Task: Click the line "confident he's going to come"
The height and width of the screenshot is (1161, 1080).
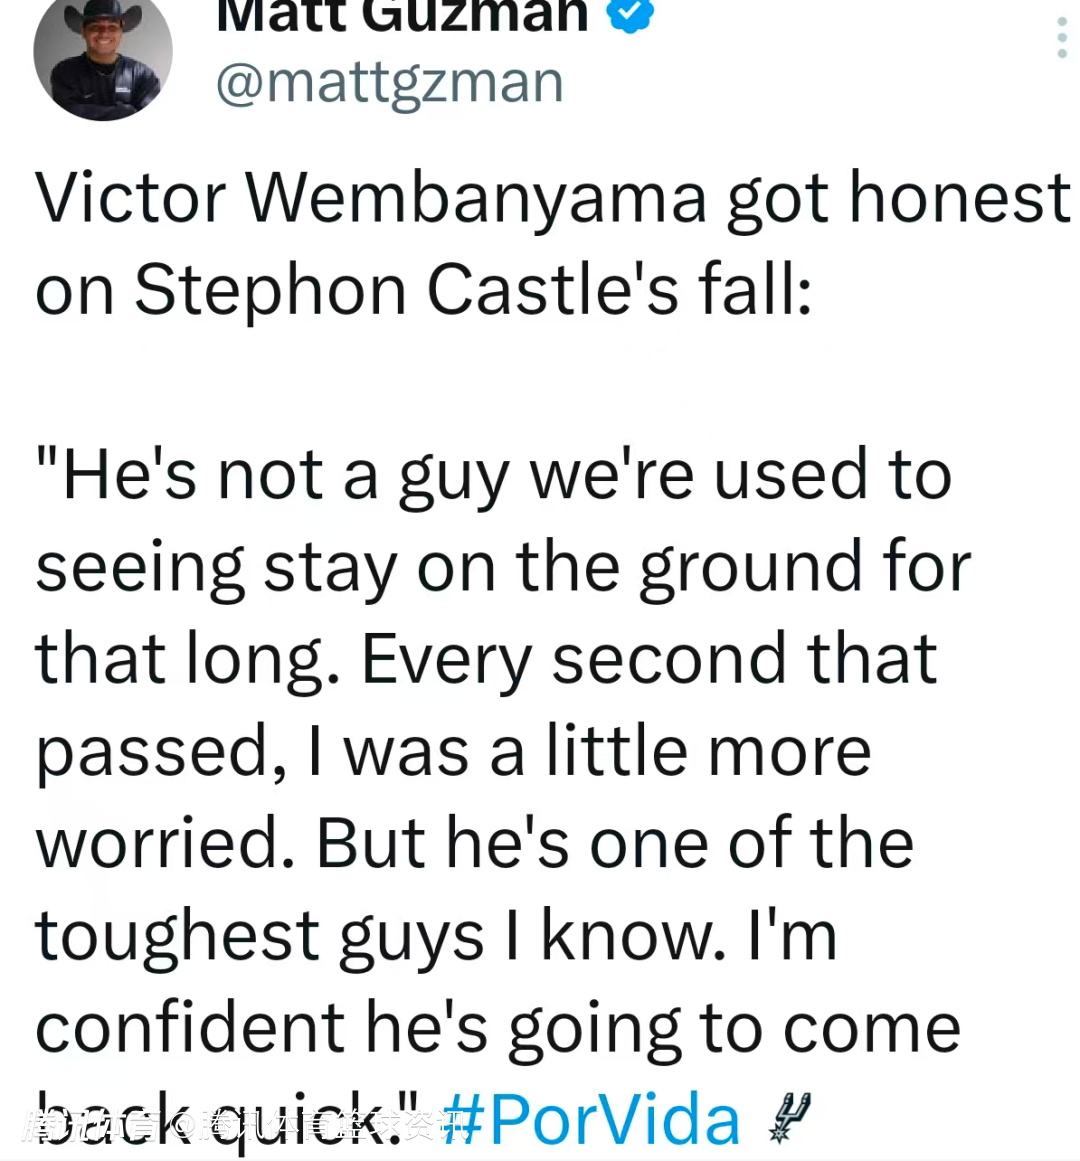Action: 498,1029
